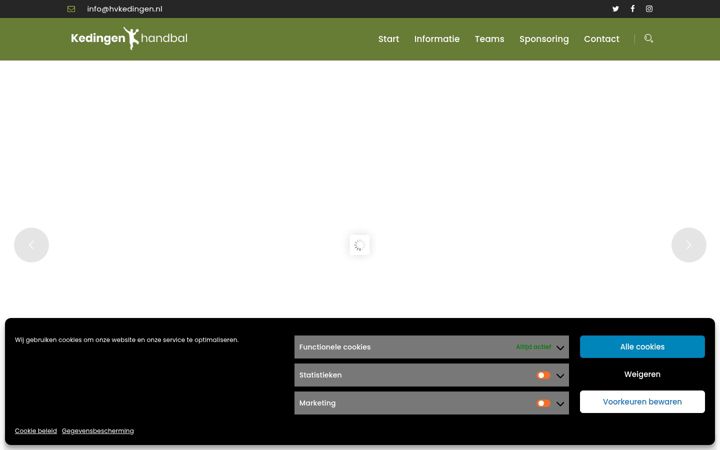Enable the Marketing cookies toggle

(x=543, y=404)
